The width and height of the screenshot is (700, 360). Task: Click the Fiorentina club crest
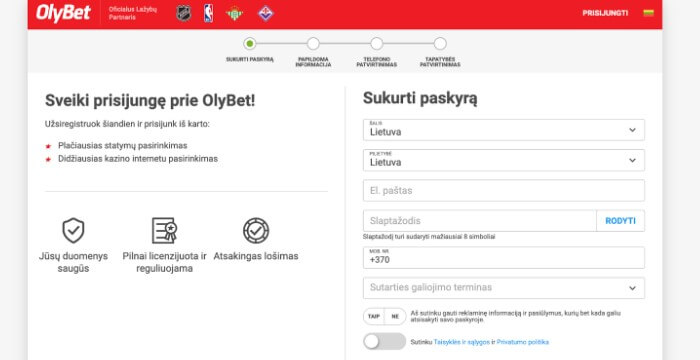click(x=266, y=13)
